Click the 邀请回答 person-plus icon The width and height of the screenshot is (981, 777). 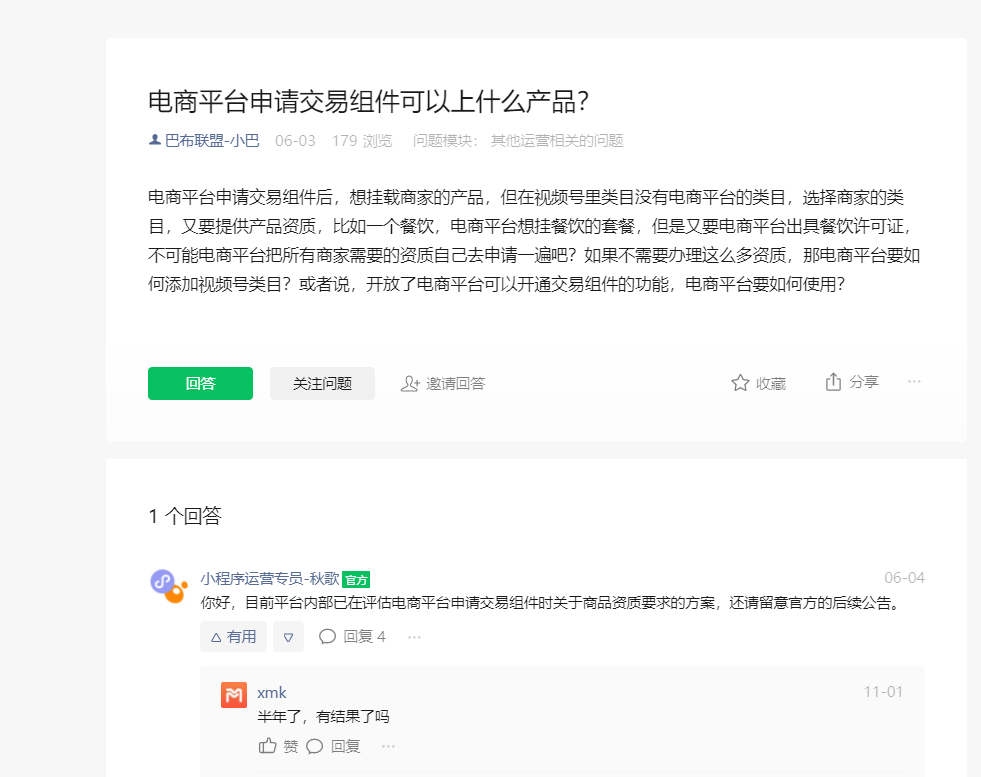coord(410,383)
